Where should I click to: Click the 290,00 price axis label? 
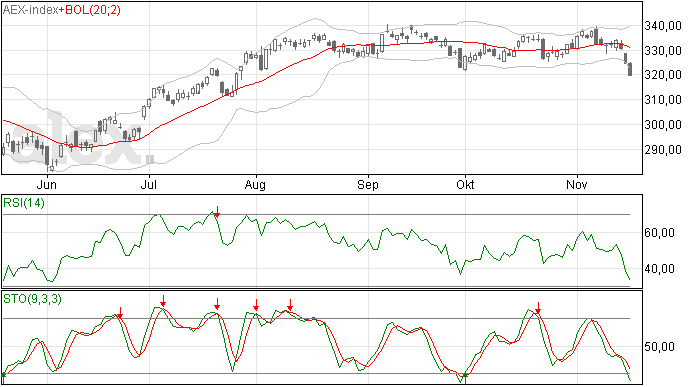point(663,150)
